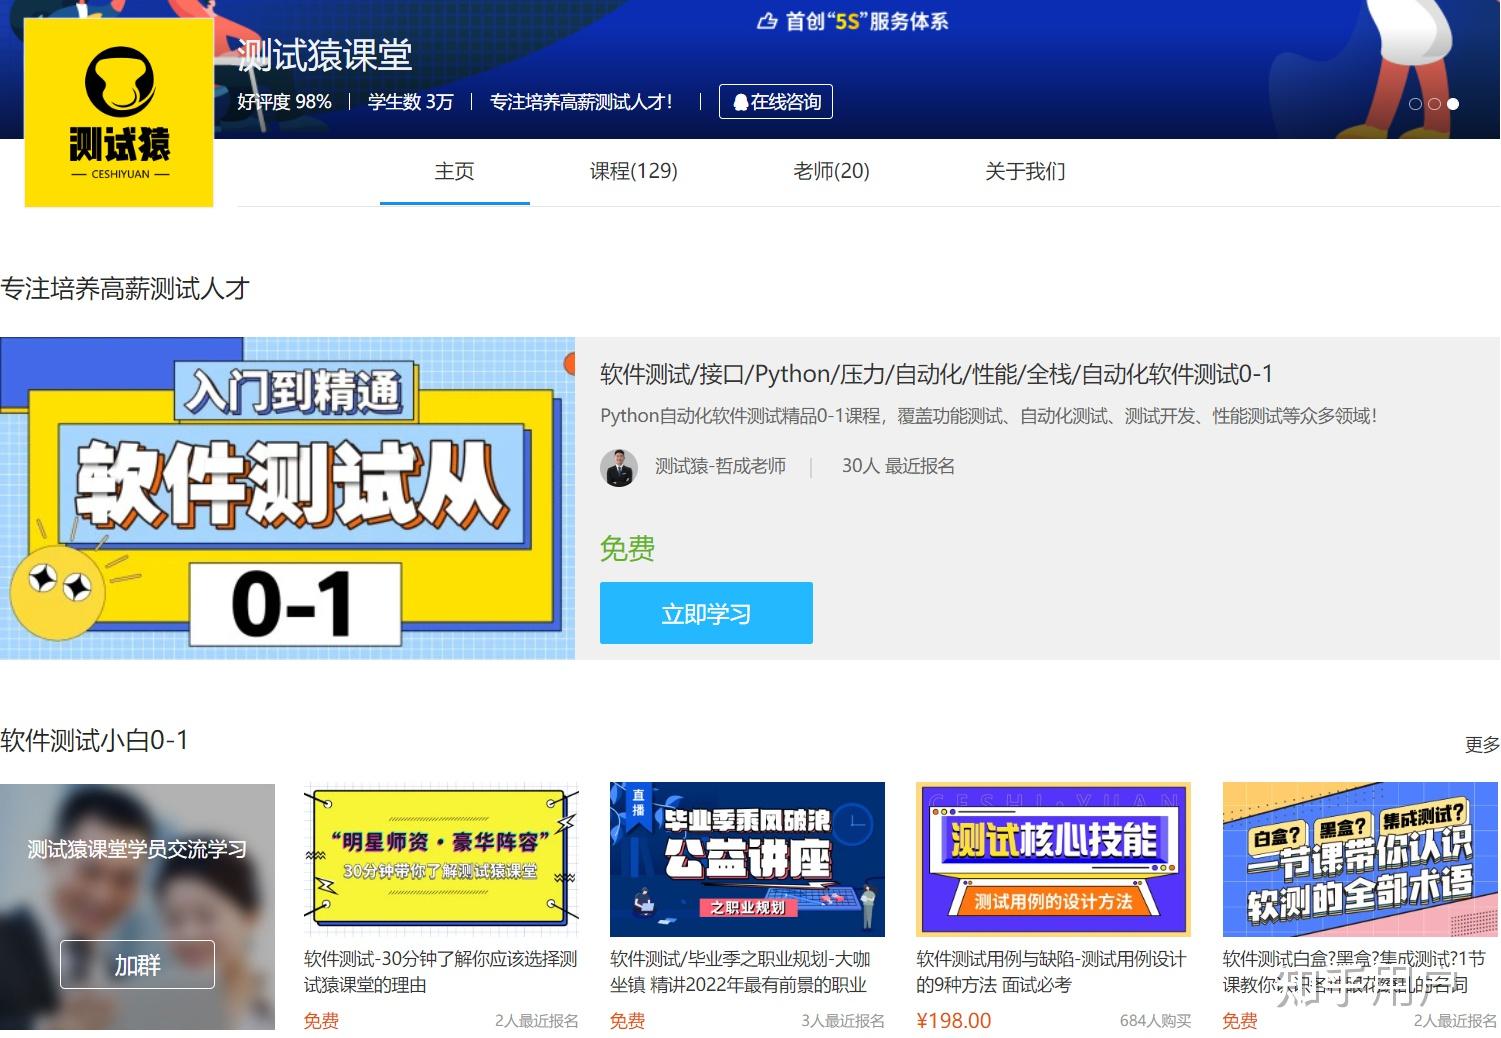Open the 老师(20) tab
This screenshot has width=1501, height=1038.
(831, 171)
